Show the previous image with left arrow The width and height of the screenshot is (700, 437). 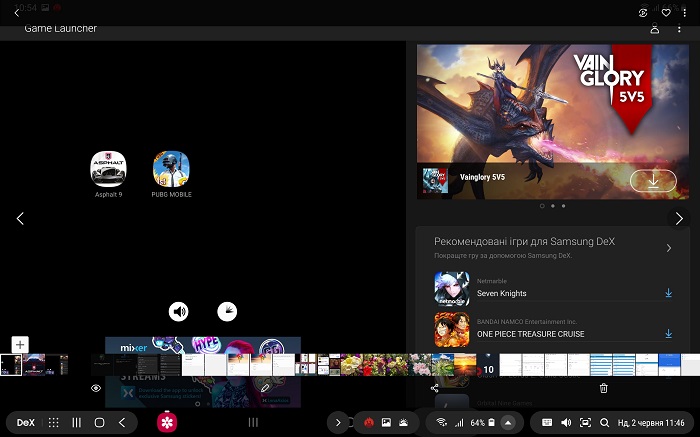click(20, 218)
